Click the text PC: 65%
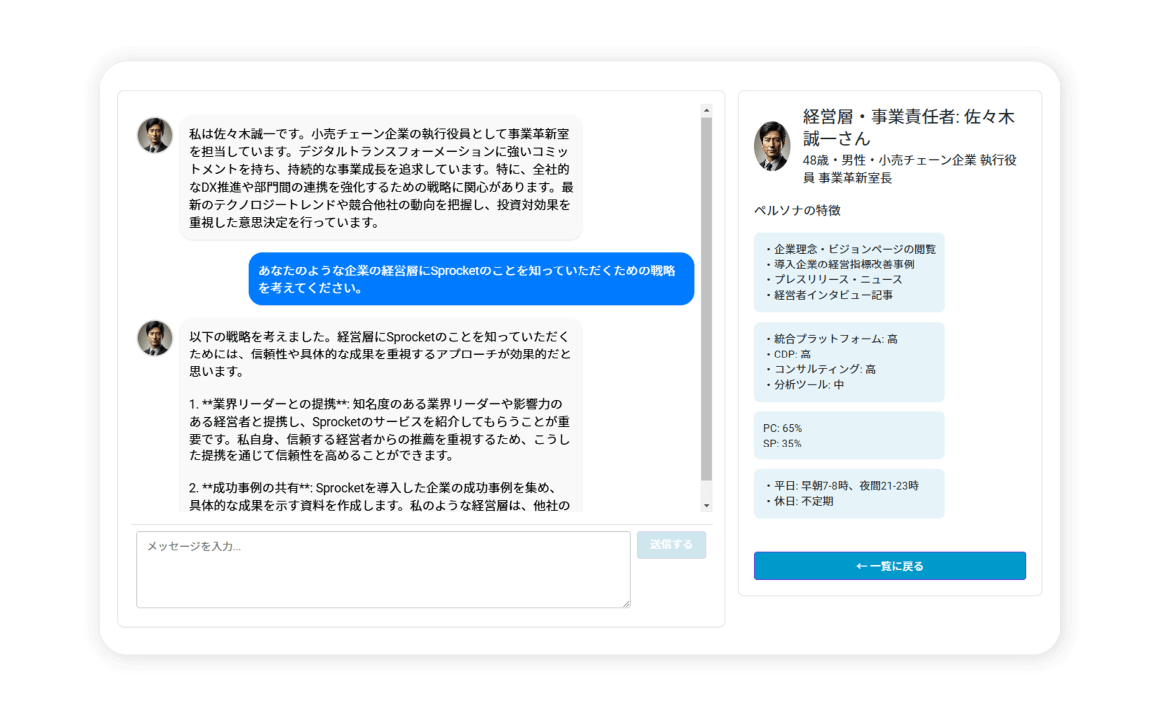1160x716 pixels. click(782, 428)
